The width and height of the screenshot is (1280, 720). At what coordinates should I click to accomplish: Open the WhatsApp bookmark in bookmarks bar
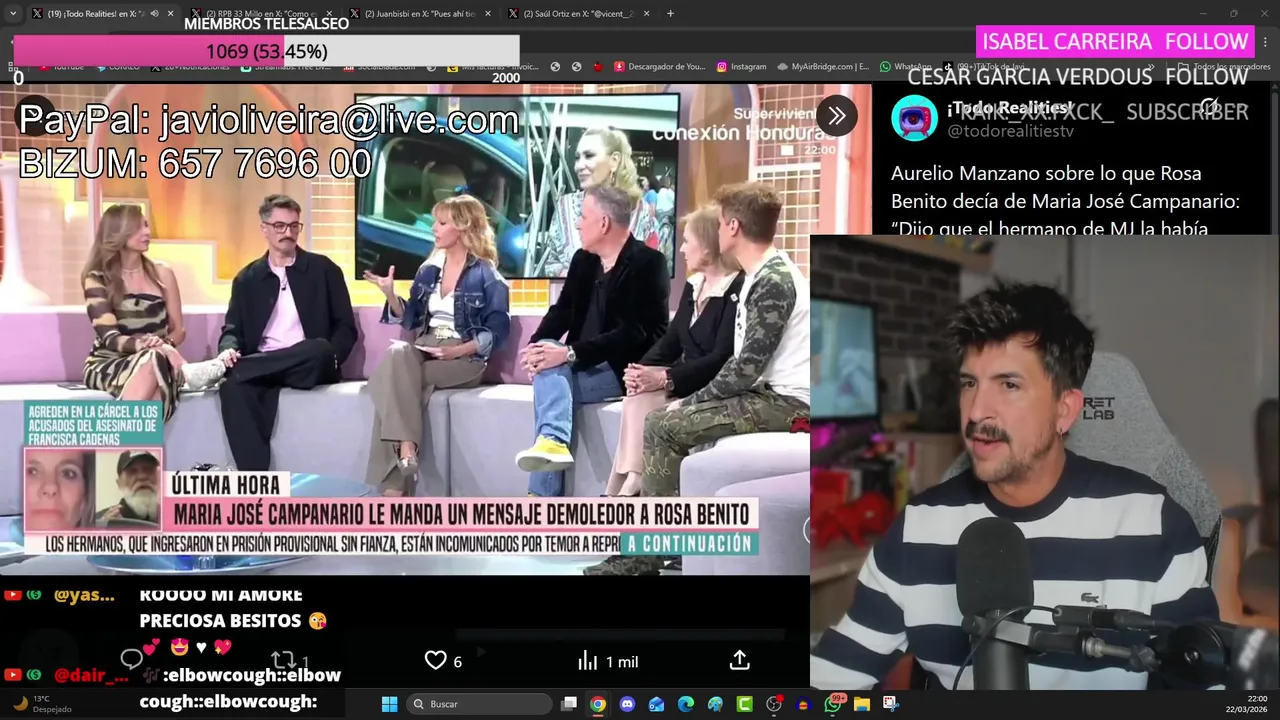click(905, 67)
